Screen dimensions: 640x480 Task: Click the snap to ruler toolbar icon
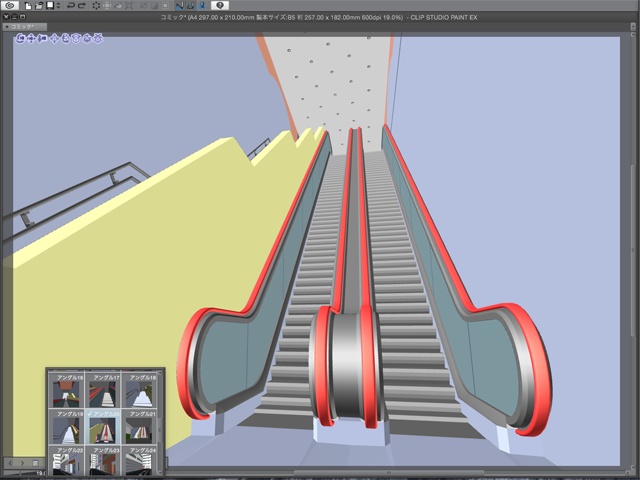178,6
